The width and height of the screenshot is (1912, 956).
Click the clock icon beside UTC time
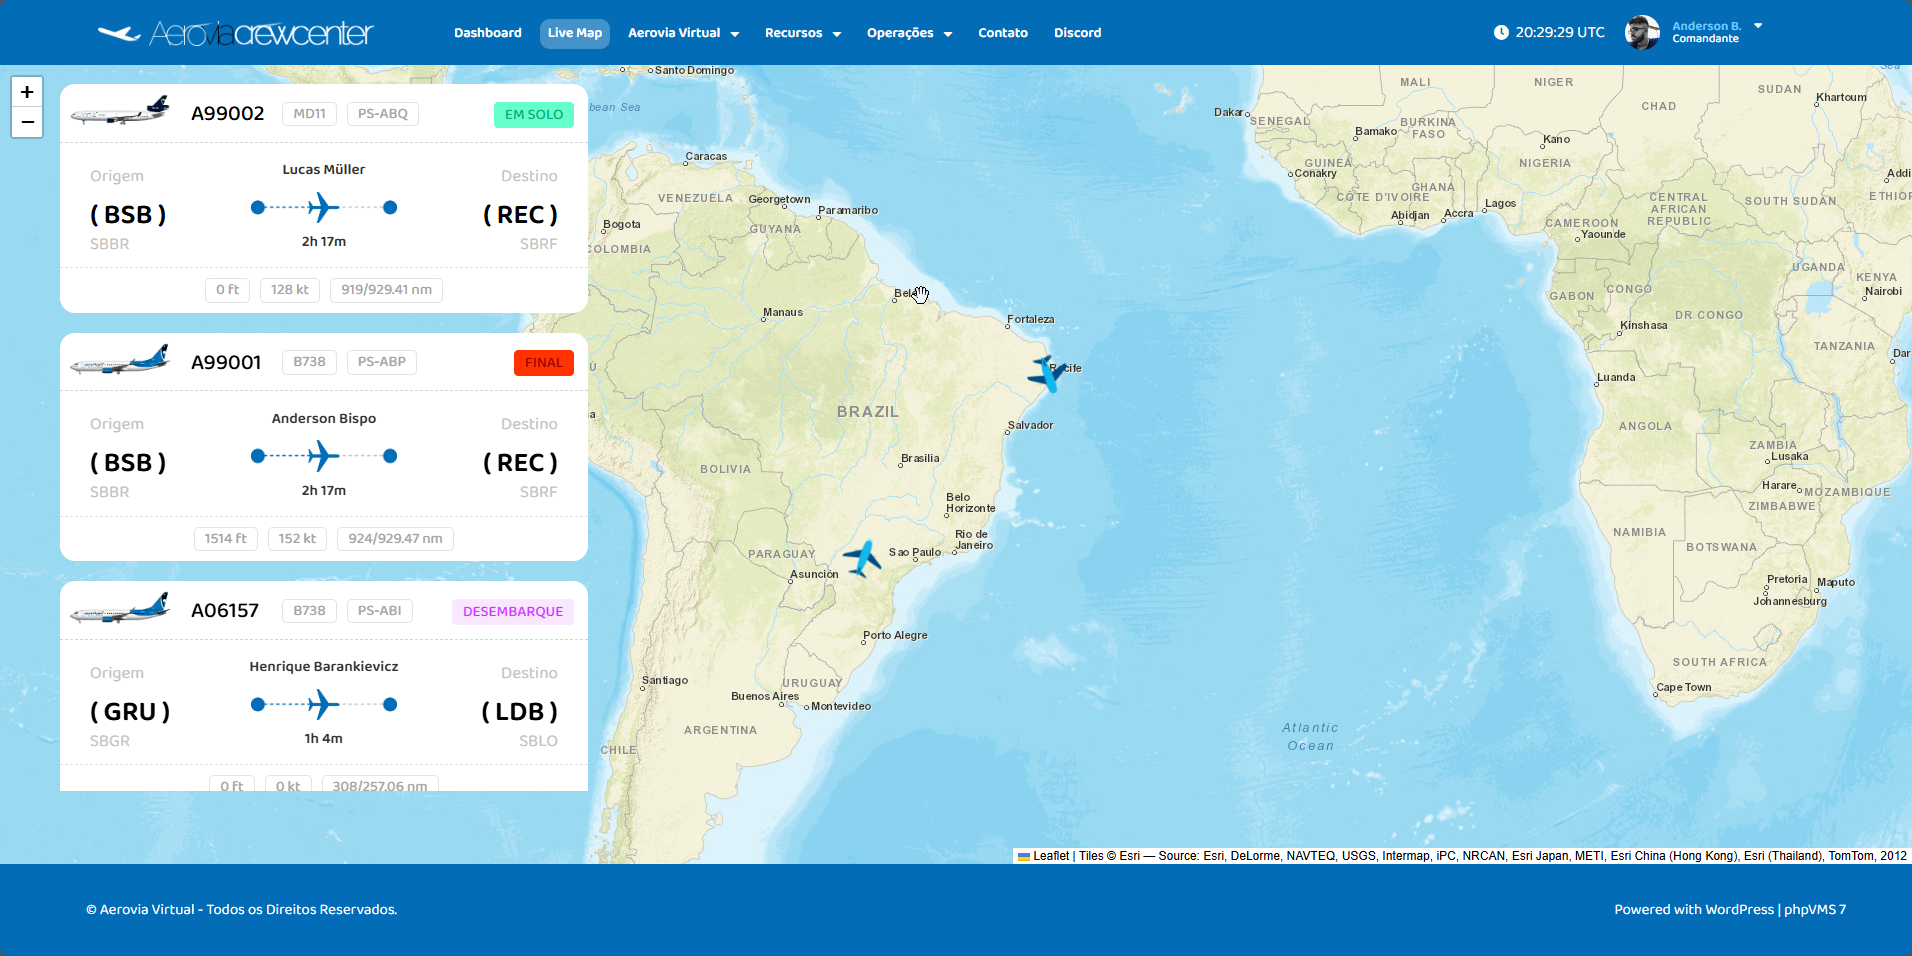click(1501, 33)
